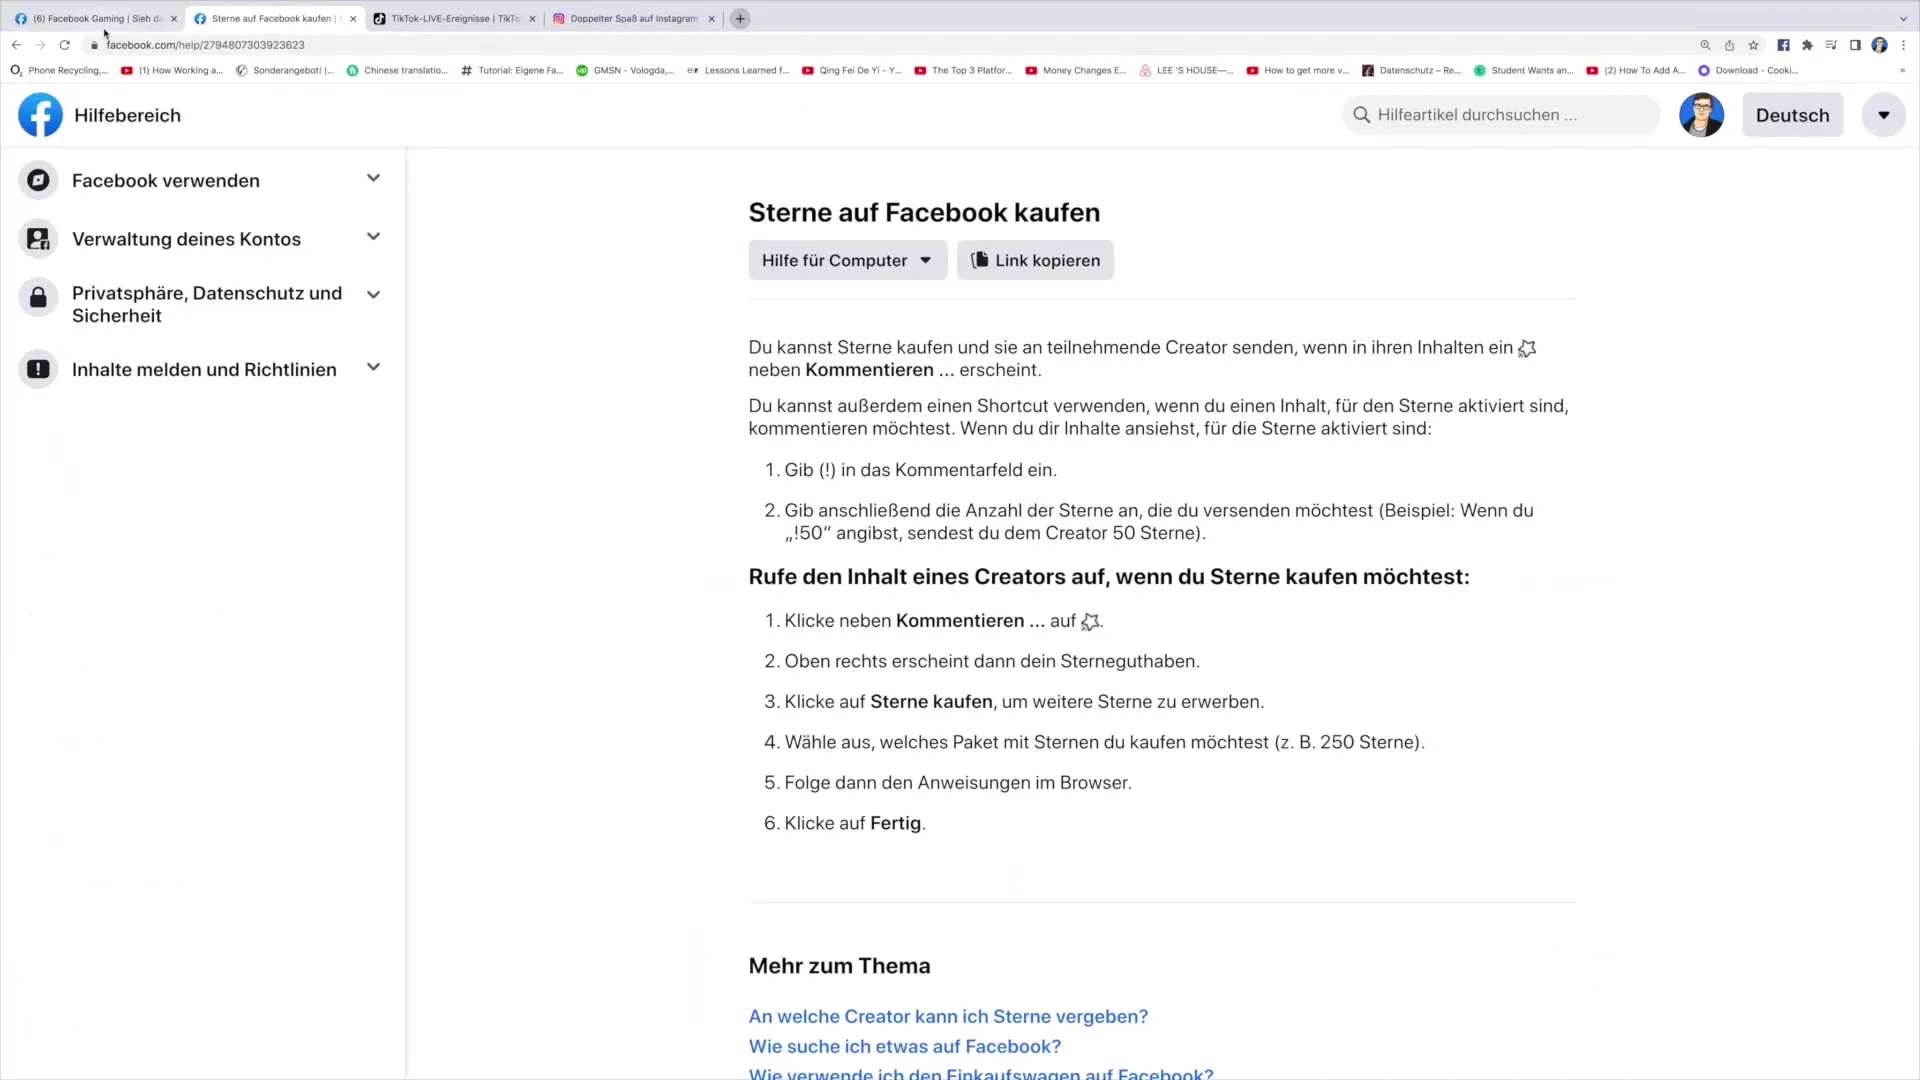
Task: Click the Link kopieren button
Action: tap(1035, 260)
